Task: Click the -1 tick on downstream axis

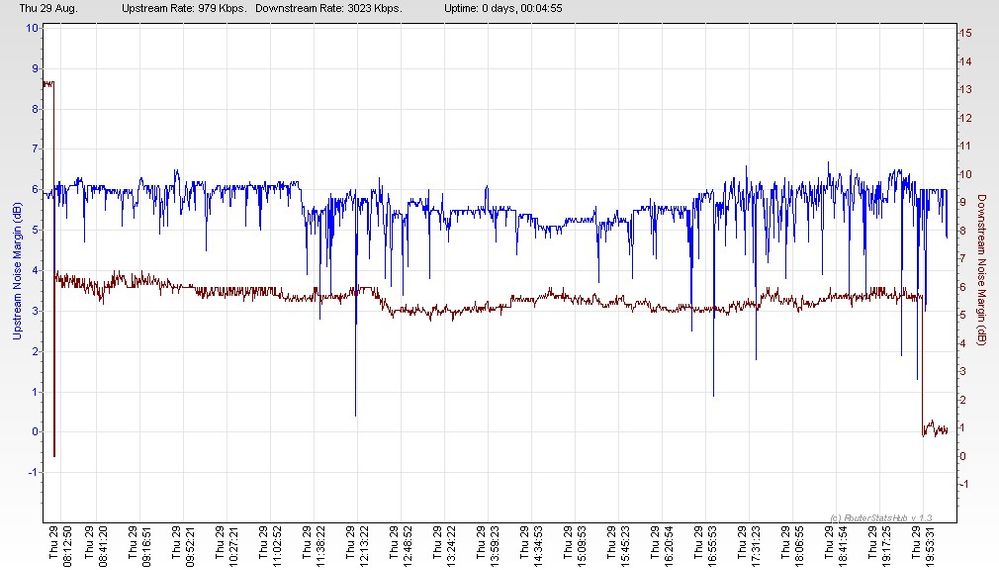Action: tap(965, 484)
